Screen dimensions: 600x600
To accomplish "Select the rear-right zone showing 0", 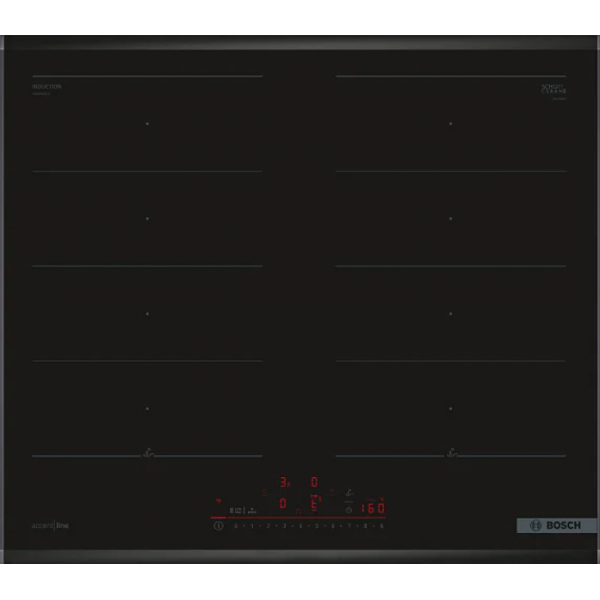I will tap(314, 482).
